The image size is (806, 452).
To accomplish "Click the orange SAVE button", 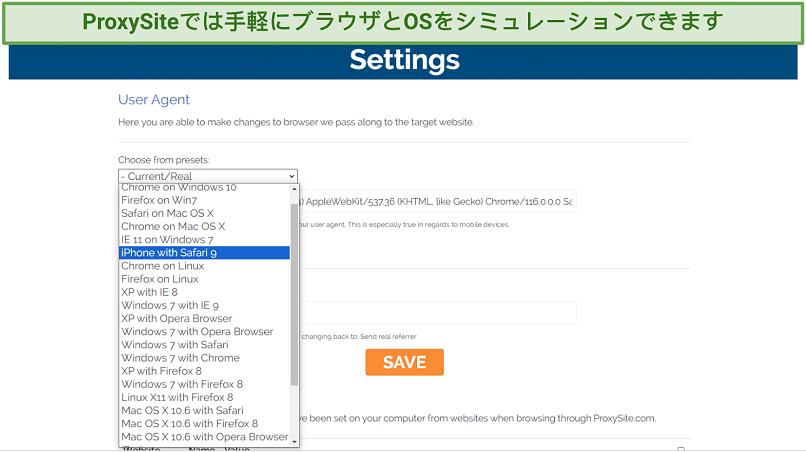I will tap(405, 363).
